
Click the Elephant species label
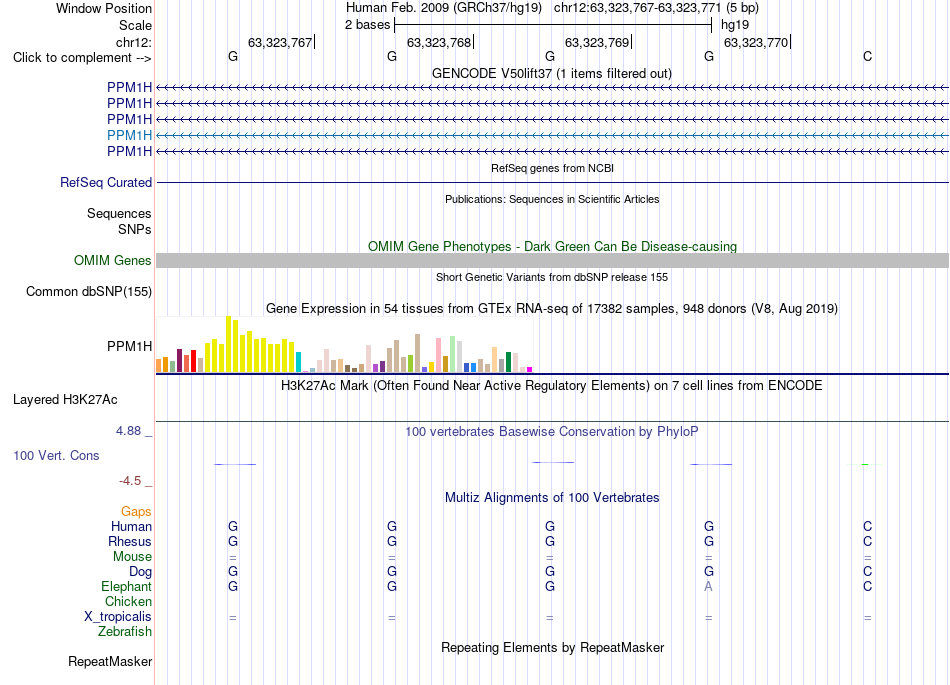(127, 586)
